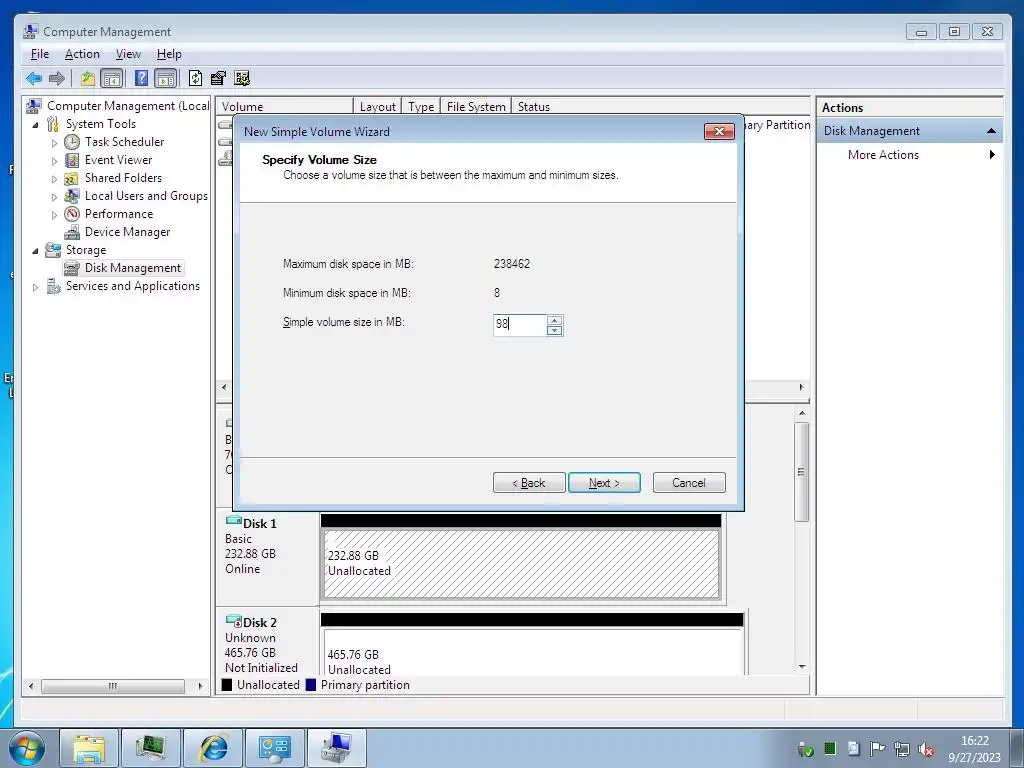Click Next in the volume wizard
This screenshot has width=1024, height=768.
click(604, 483)
